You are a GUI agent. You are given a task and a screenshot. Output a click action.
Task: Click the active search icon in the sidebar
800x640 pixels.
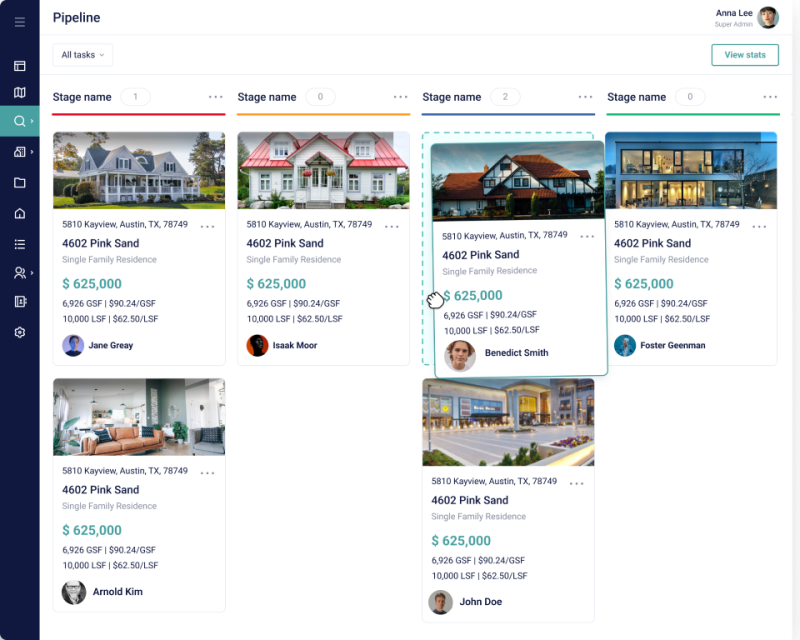tap(18, 120)
